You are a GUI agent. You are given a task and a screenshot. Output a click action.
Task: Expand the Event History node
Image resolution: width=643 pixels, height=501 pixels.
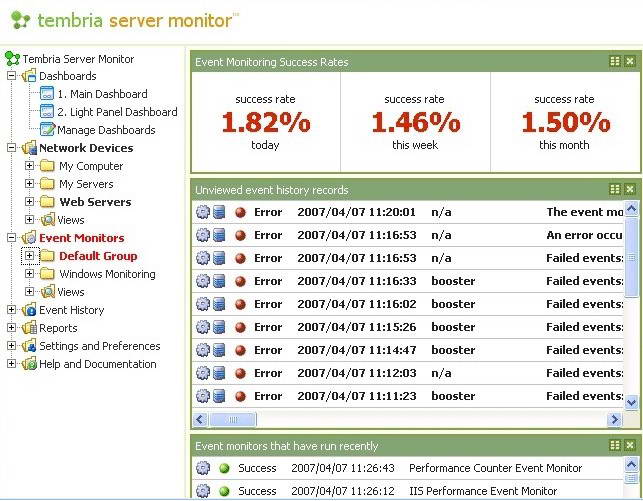coord(12,310)
